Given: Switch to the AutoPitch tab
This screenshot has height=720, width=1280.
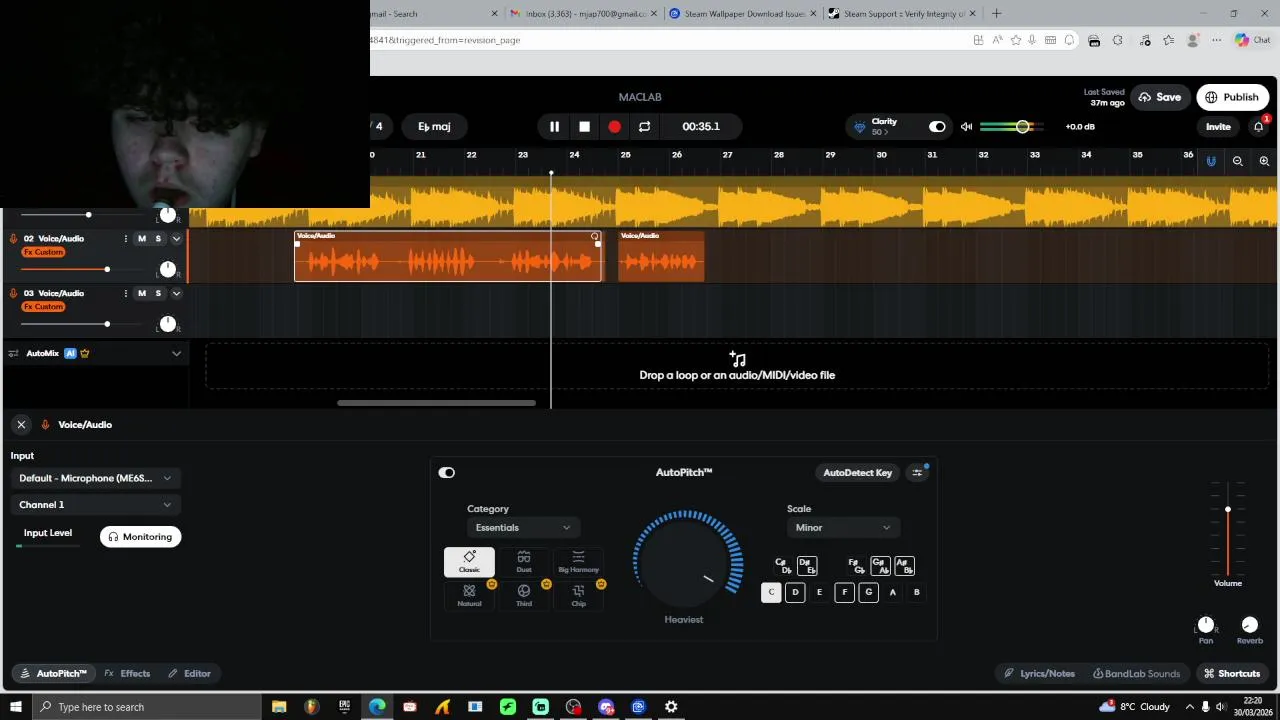Looking at the screenshot, I should coord(53,674).
